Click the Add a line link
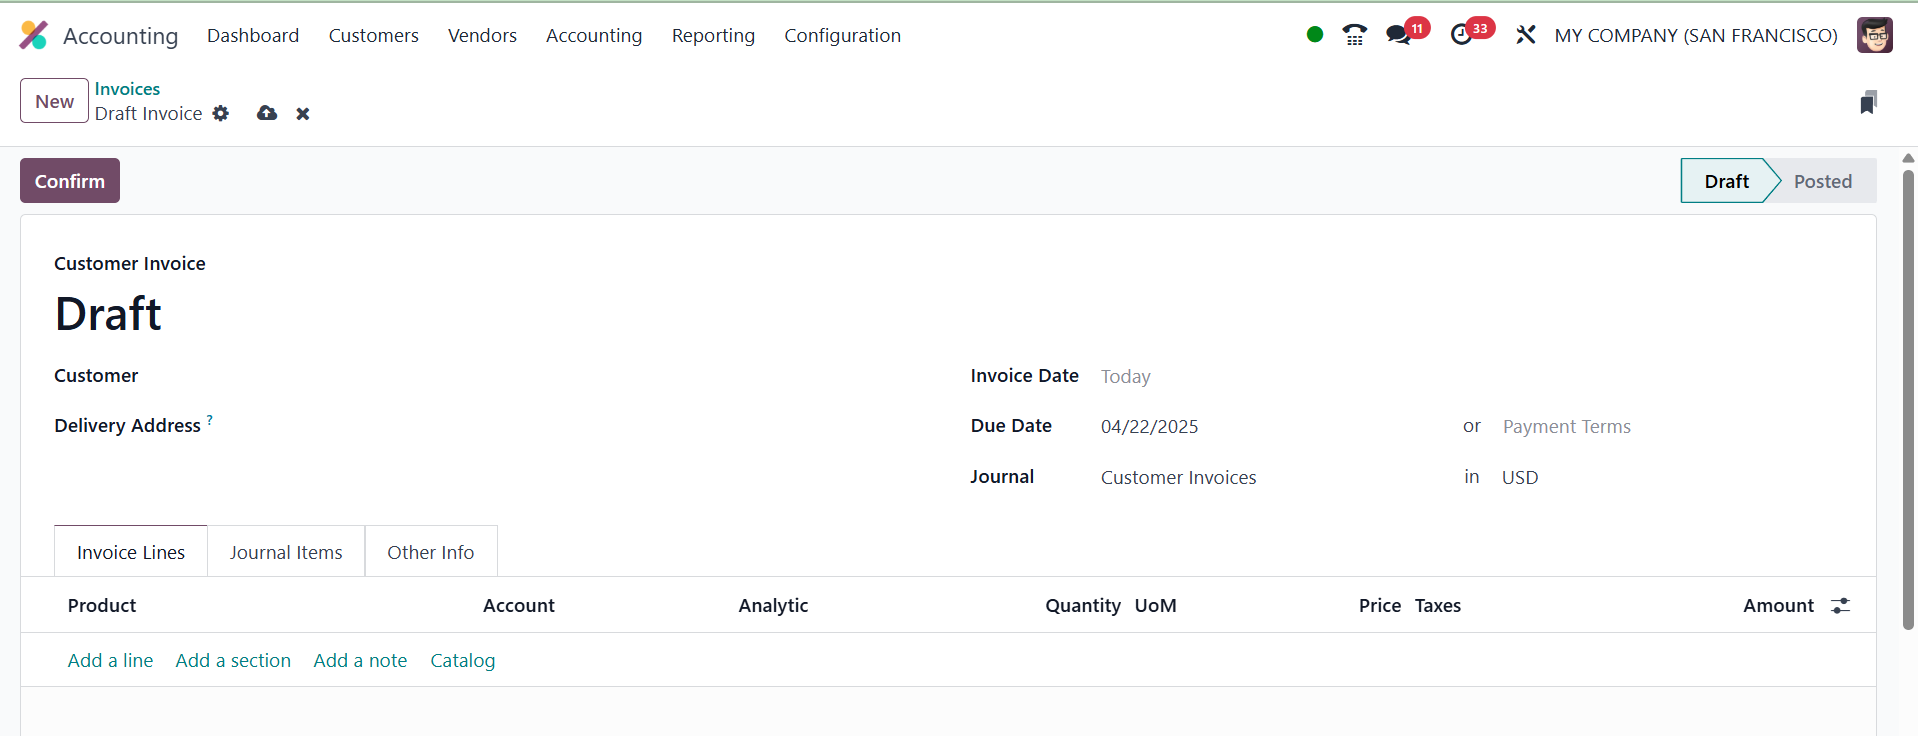This screenshot has height=736, width=1918. tap(110, 661)
